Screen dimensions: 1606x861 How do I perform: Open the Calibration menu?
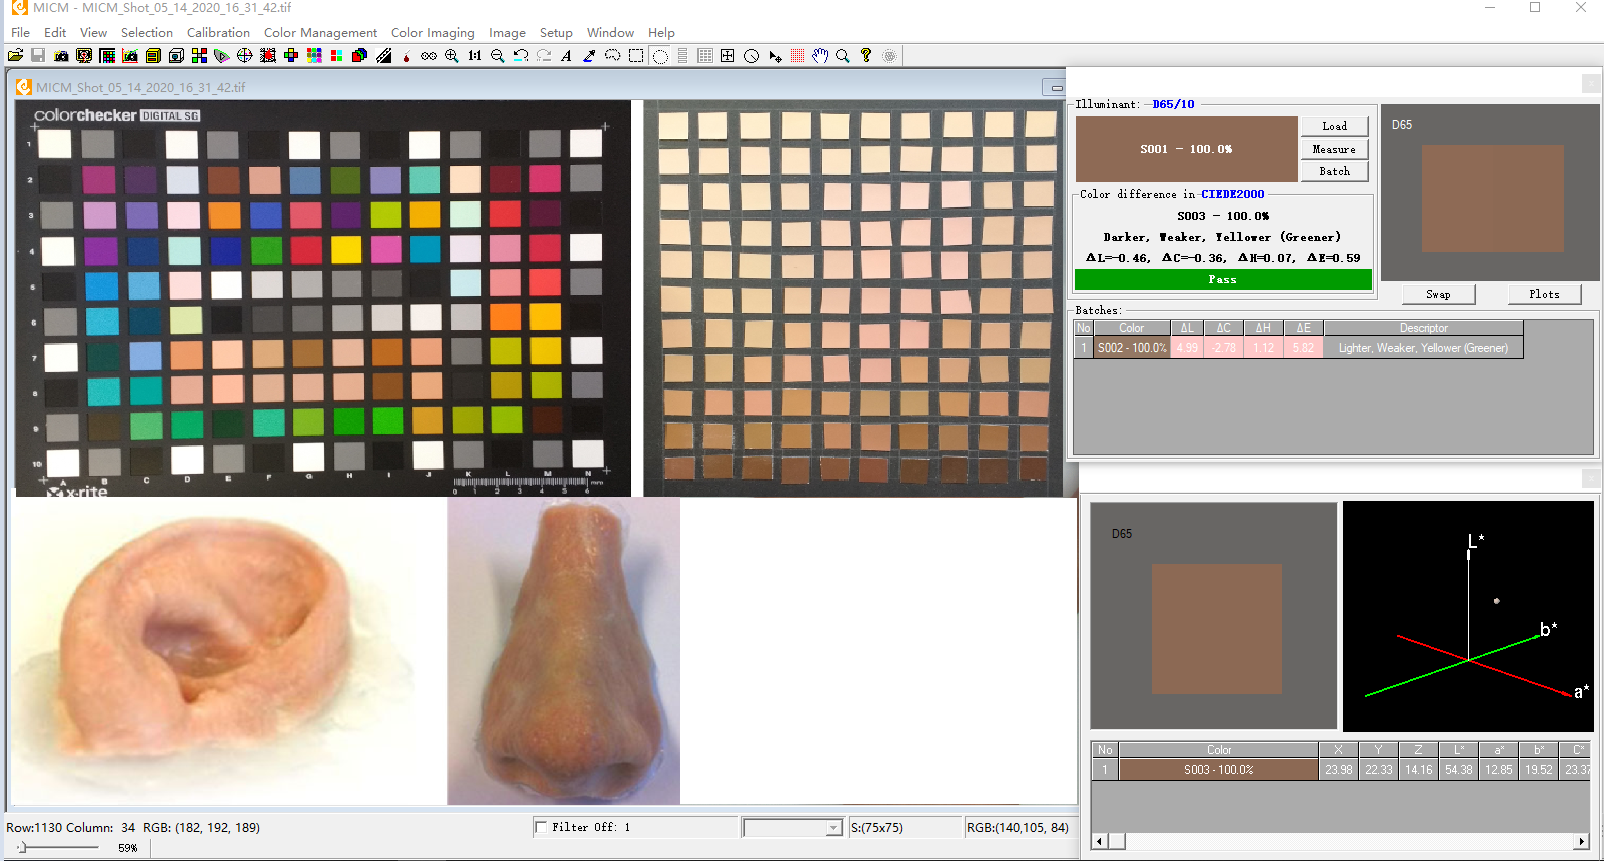pos(218,33)
